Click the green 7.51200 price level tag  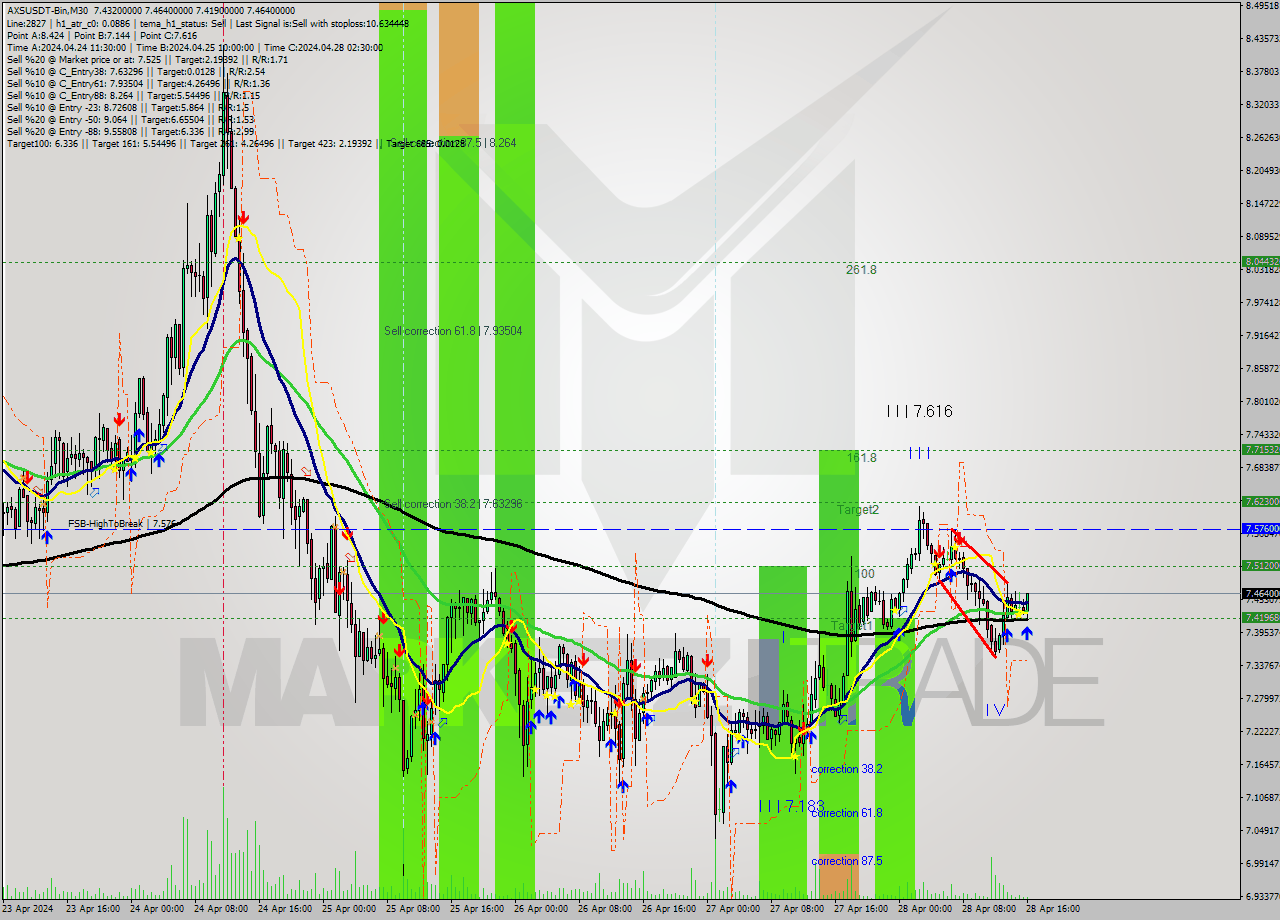(x=1260, y=565)
